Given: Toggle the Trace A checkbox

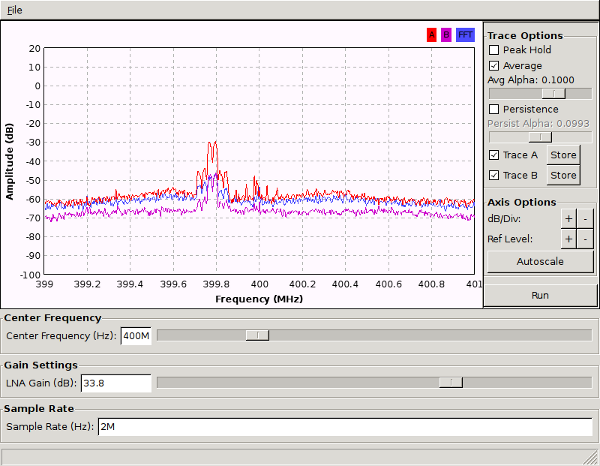Looking at the screenshot, I should pyautogui.click(x=494, y=155).
